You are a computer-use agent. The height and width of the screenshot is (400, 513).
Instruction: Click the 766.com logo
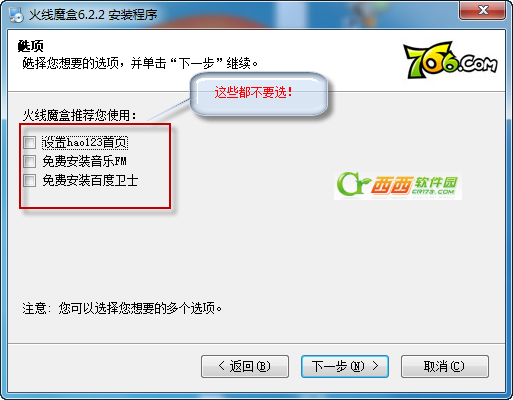(450, 60)
